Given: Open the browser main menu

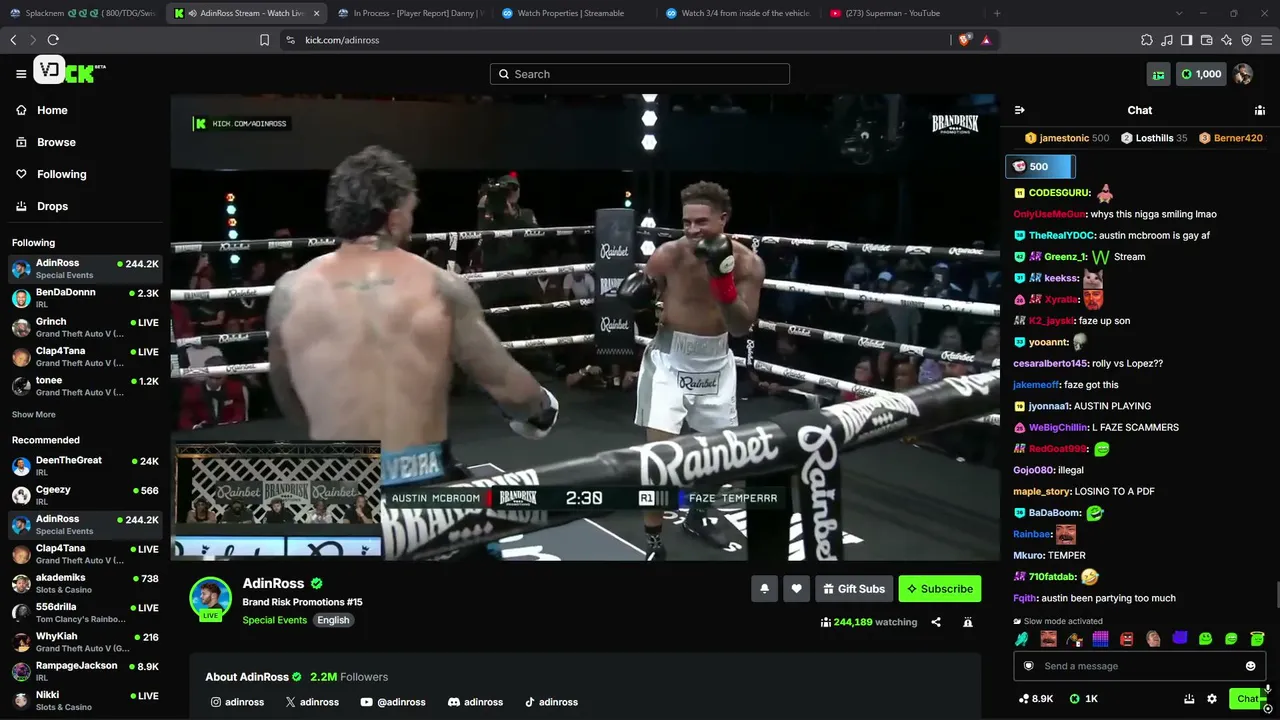Looking at the screenshot, I should point(1266,40).
